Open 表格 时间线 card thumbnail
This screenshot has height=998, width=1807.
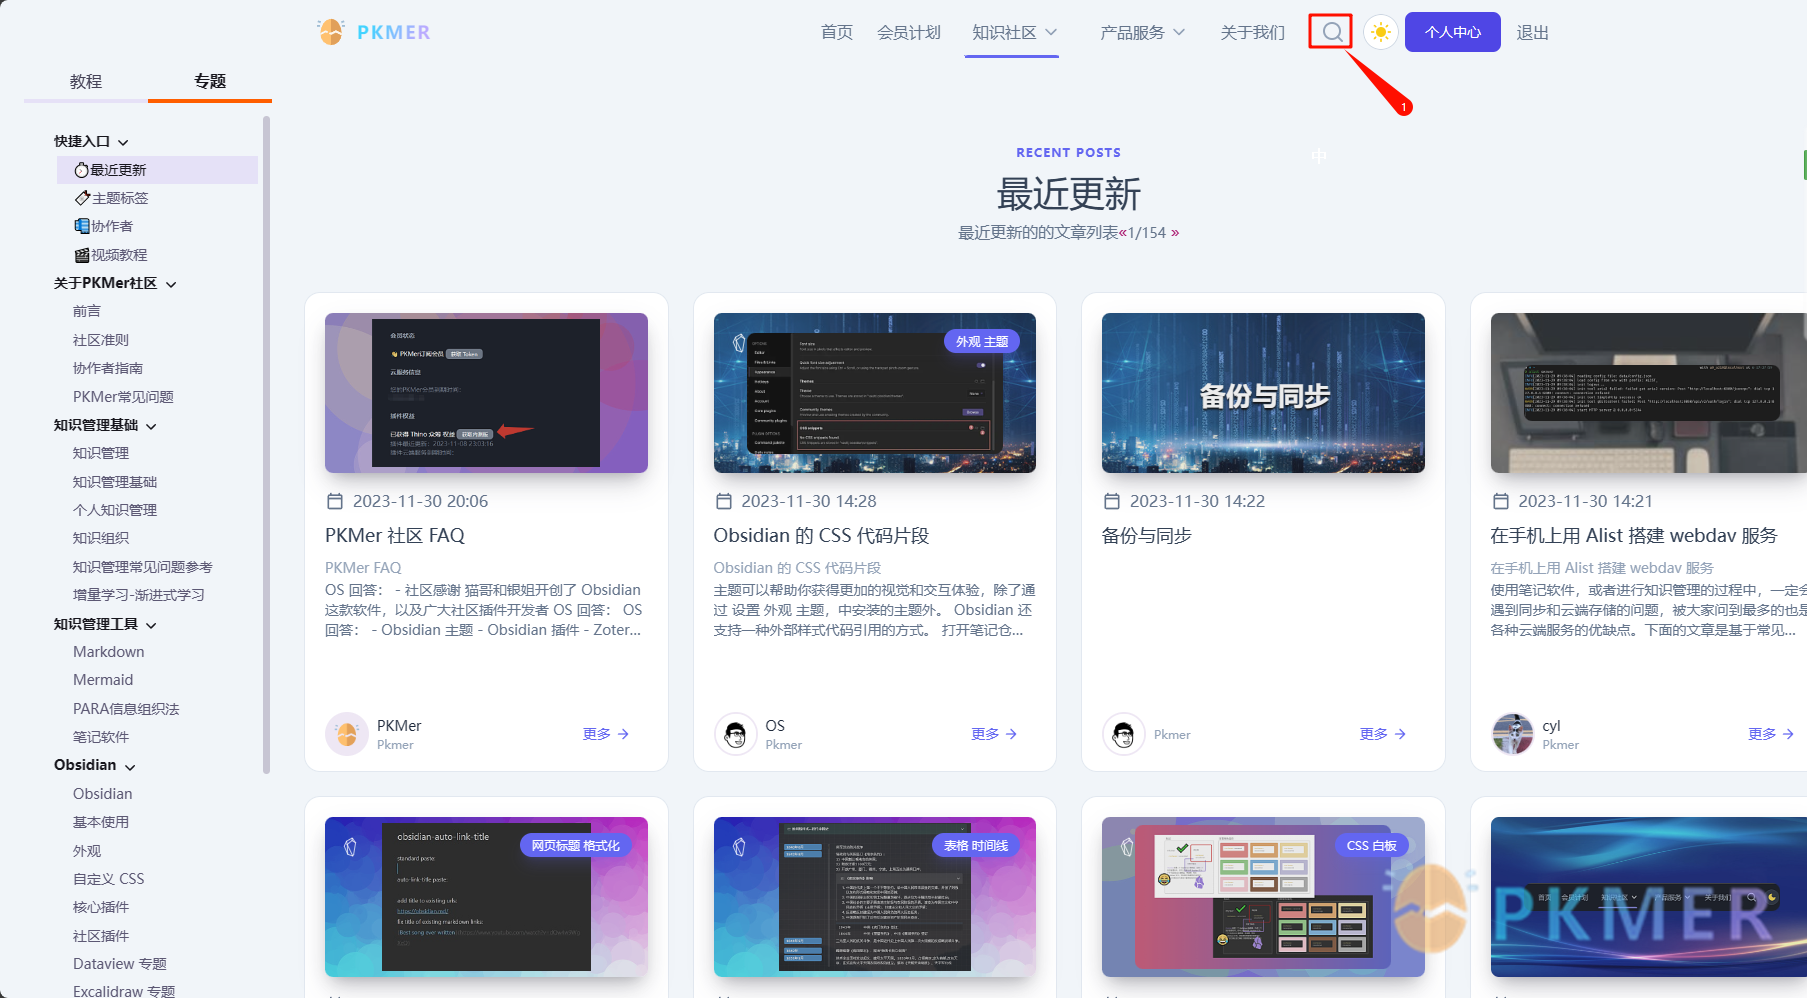(x=875, y=897)
